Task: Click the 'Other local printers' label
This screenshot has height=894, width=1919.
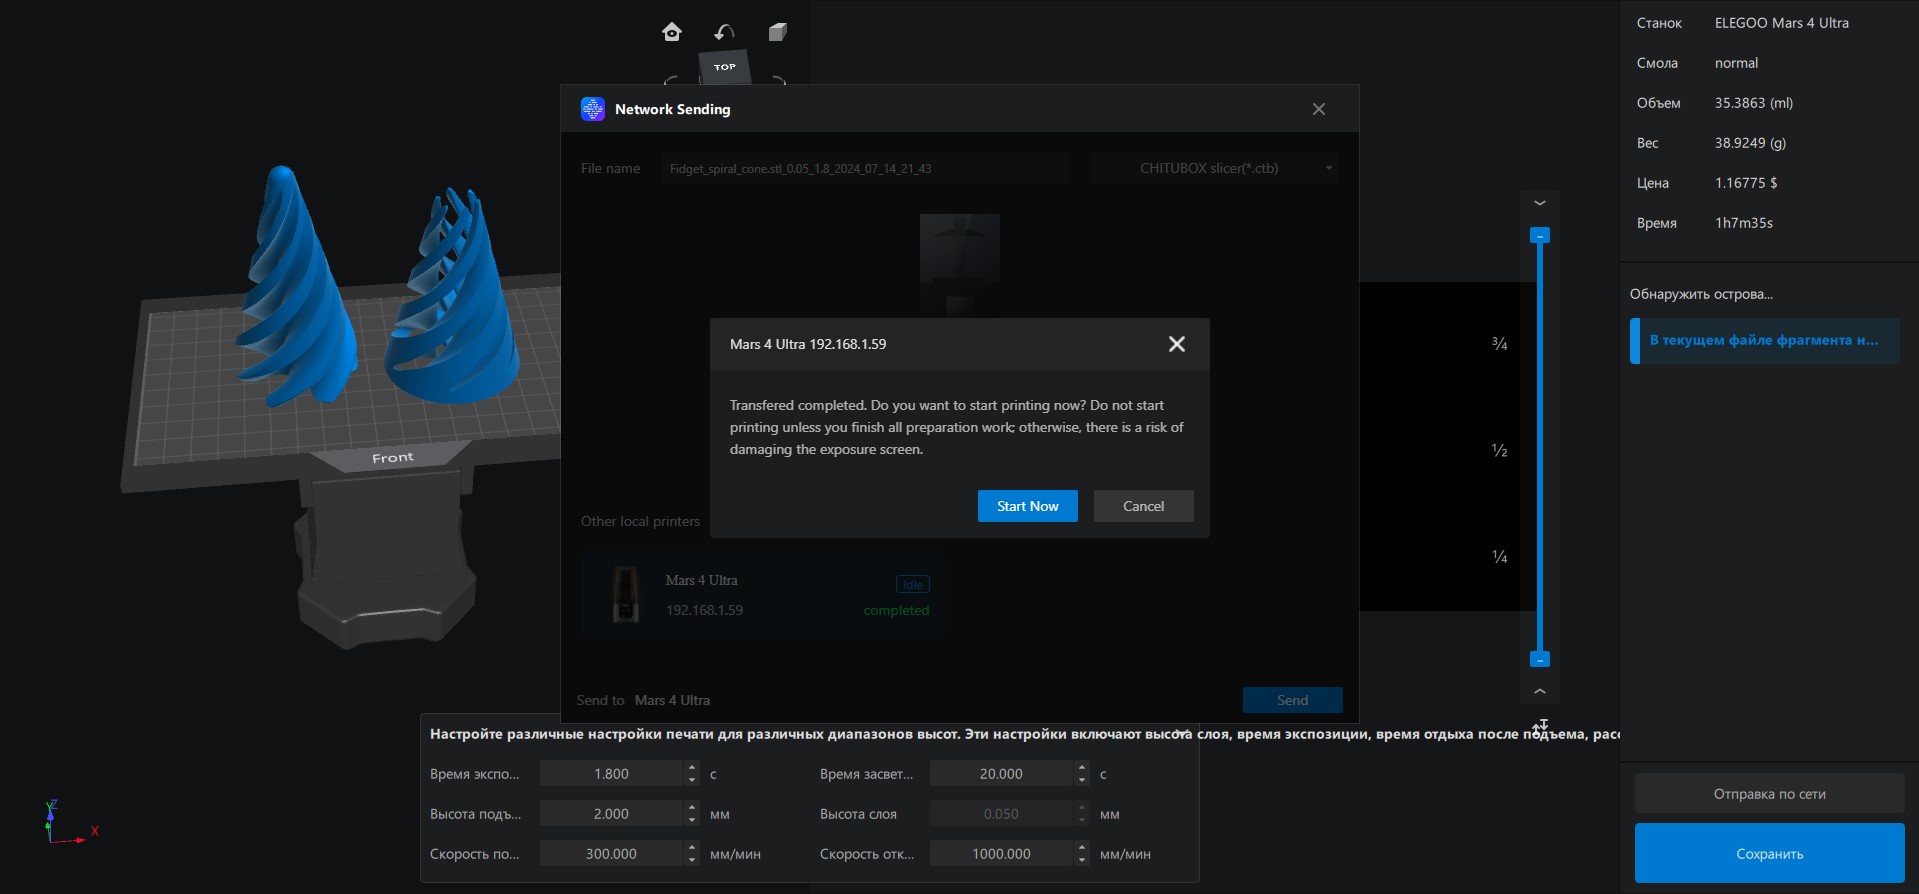Action: click(640, 521)
